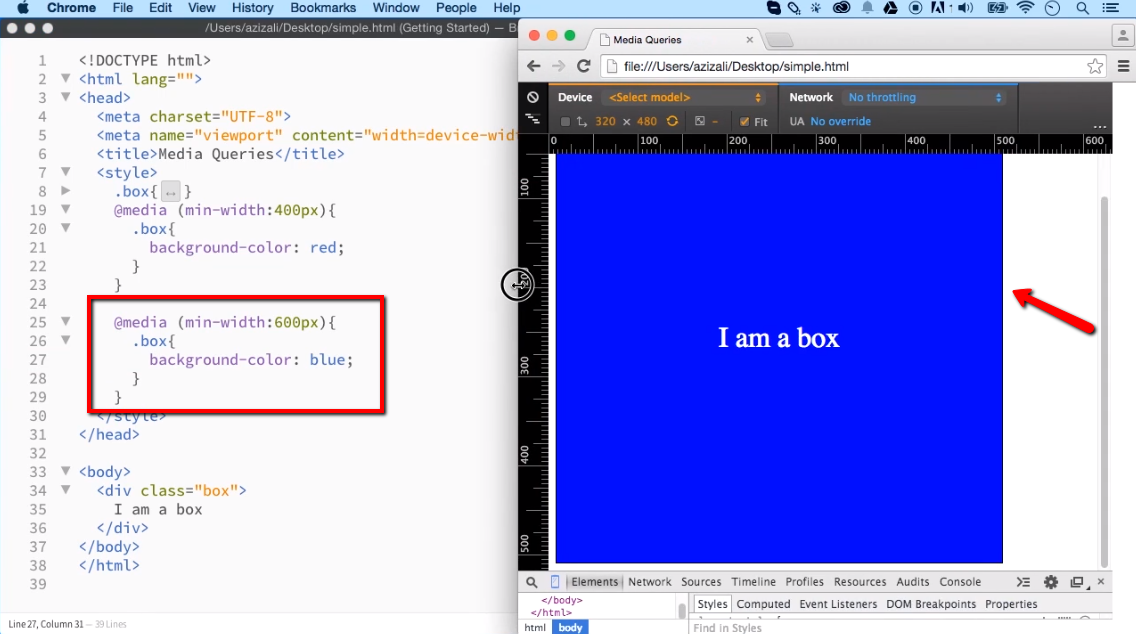Enable the screen resolution emulation checkbox
This screenshot has width=1136, height=634.
pos(565,122)
